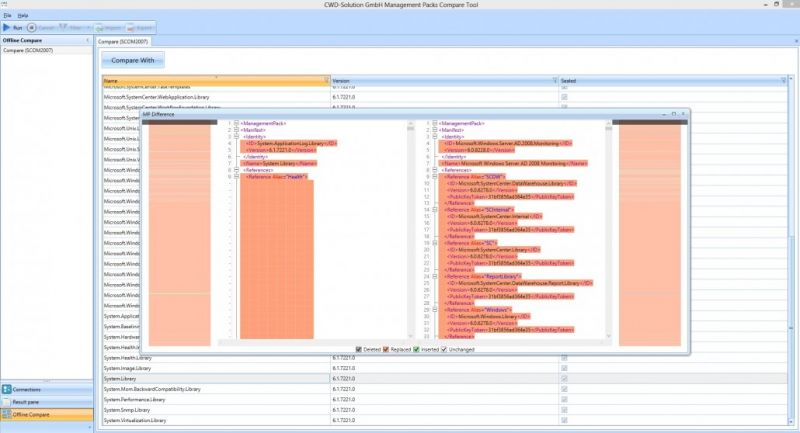Click the Version column filter icon
Viewport: 800px width, 433px height.
pos(555,81)
